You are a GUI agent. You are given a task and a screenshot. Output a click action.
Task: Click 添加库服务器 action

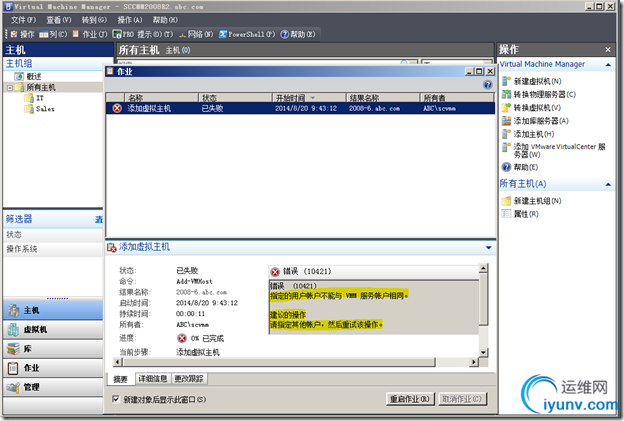coord(535,121)
